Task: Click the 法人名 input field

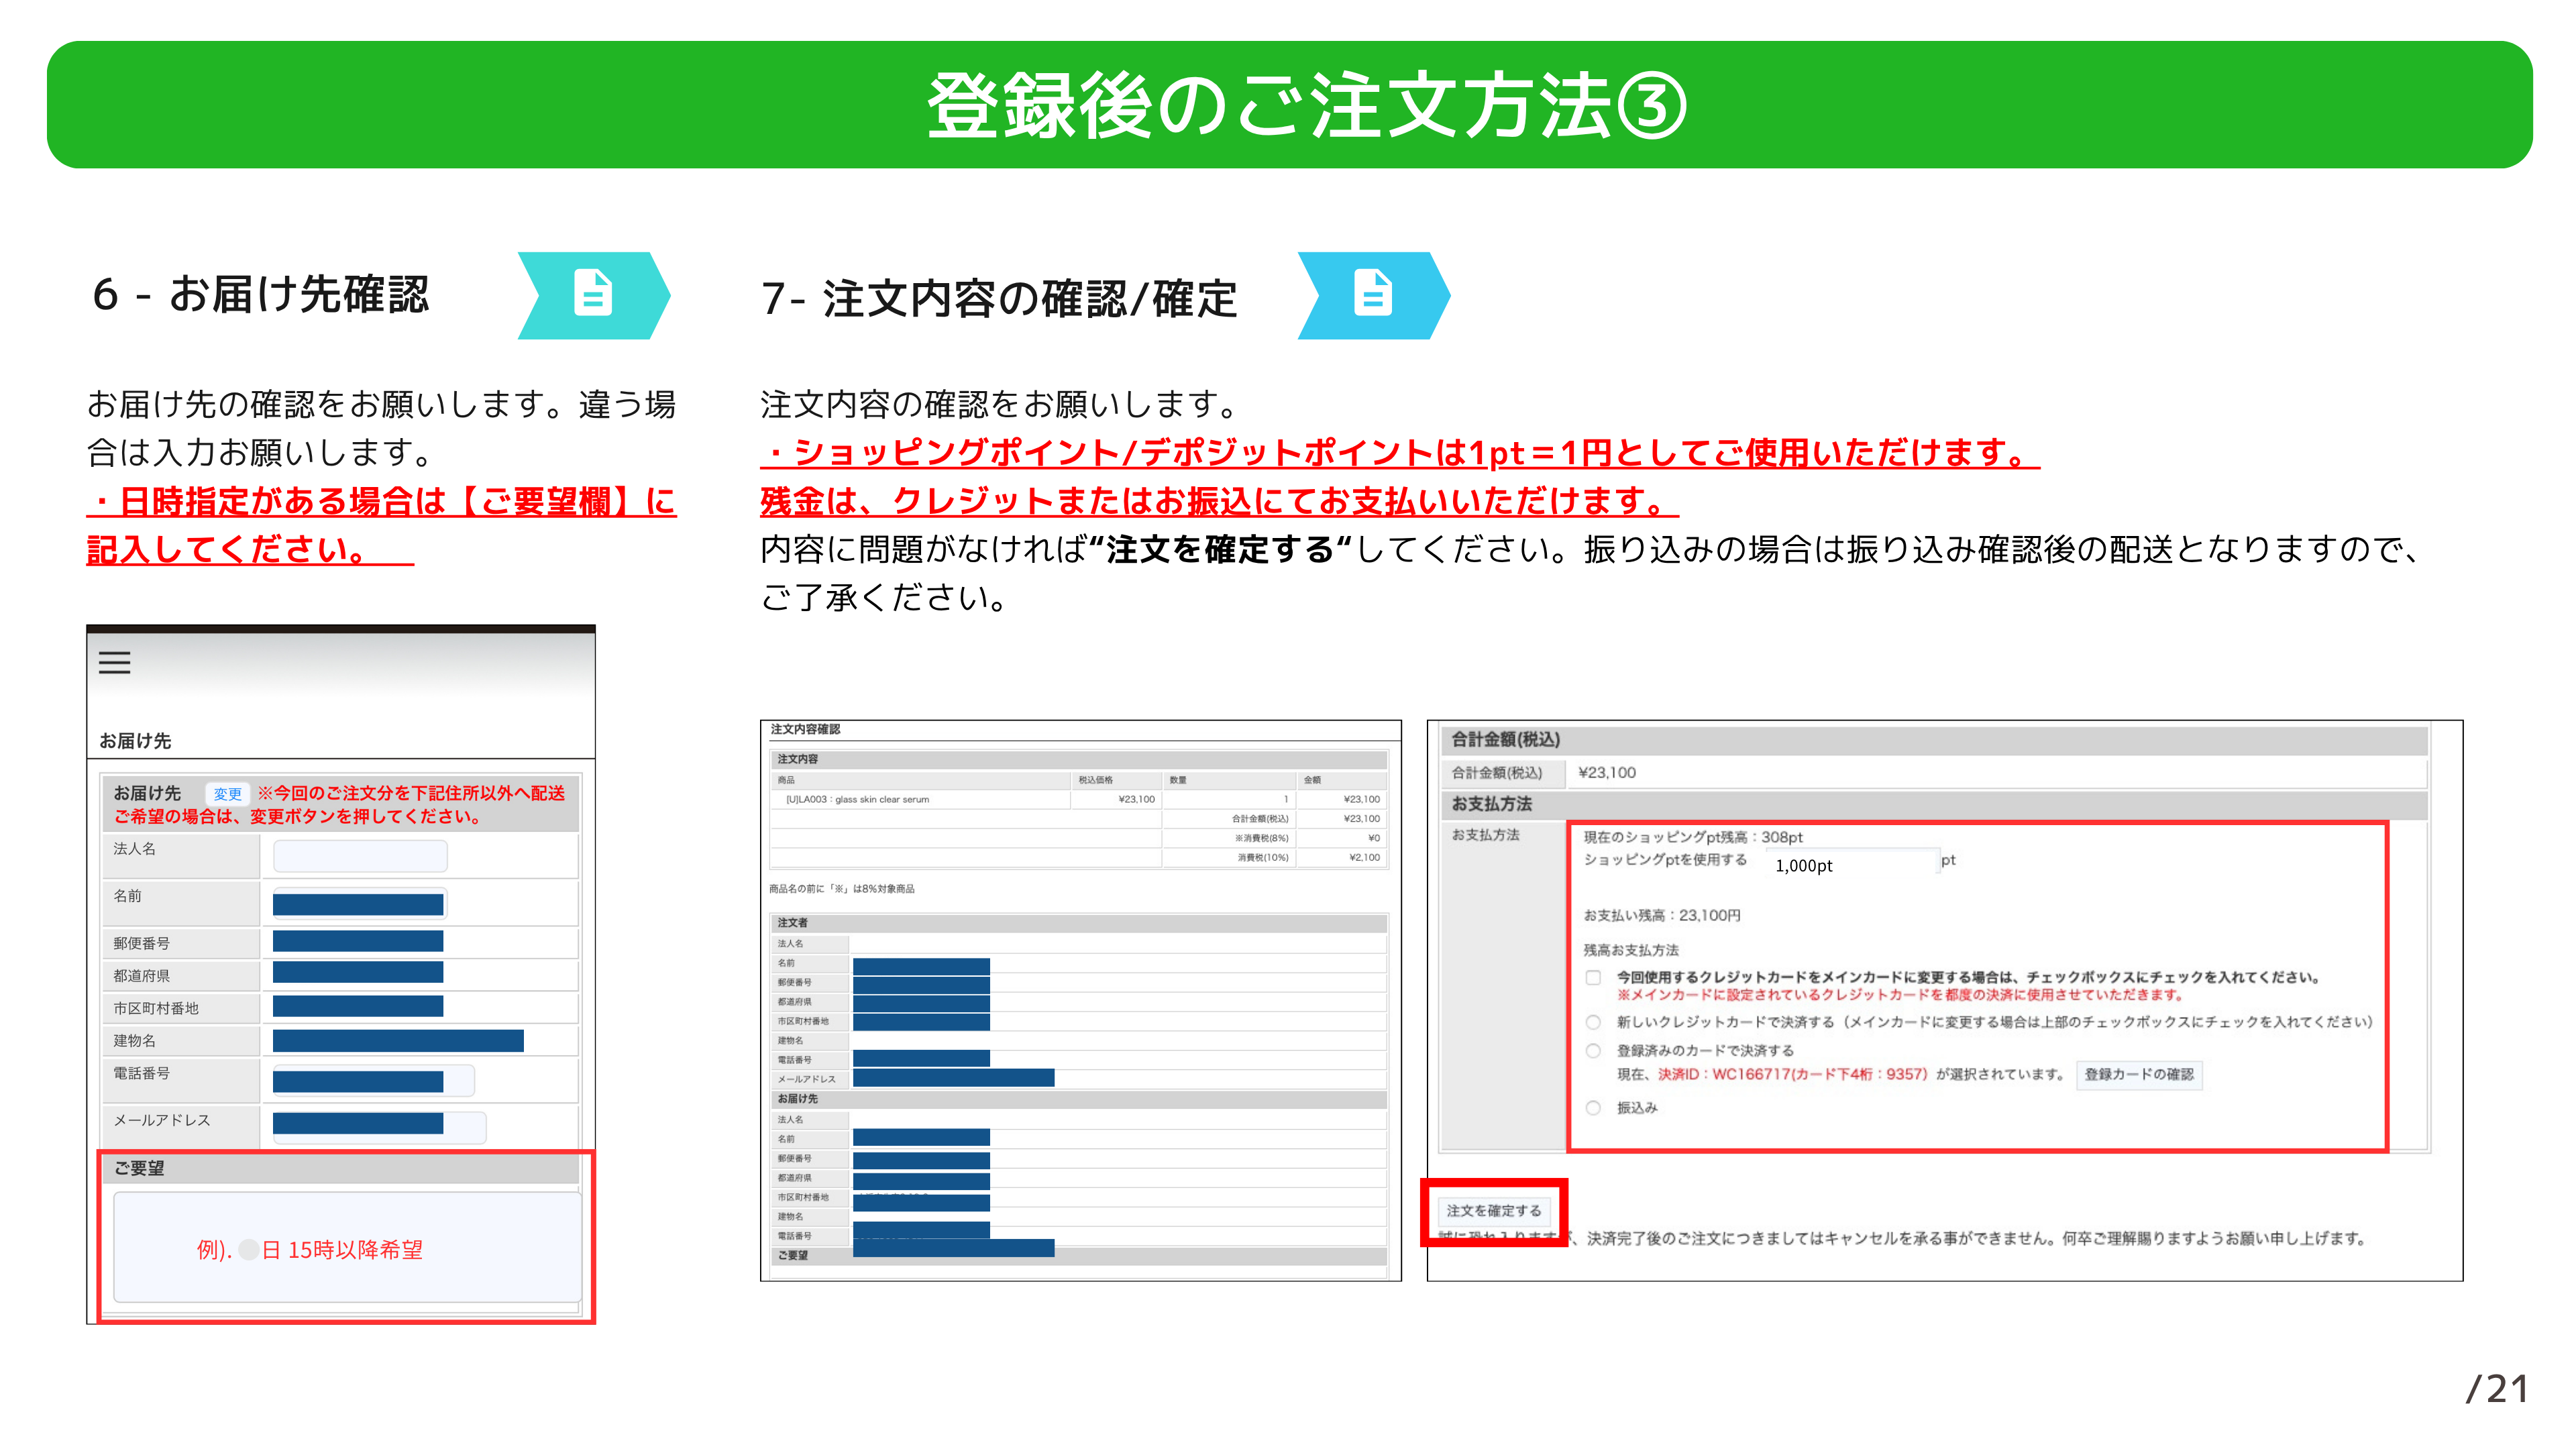Action: (360, 856)
